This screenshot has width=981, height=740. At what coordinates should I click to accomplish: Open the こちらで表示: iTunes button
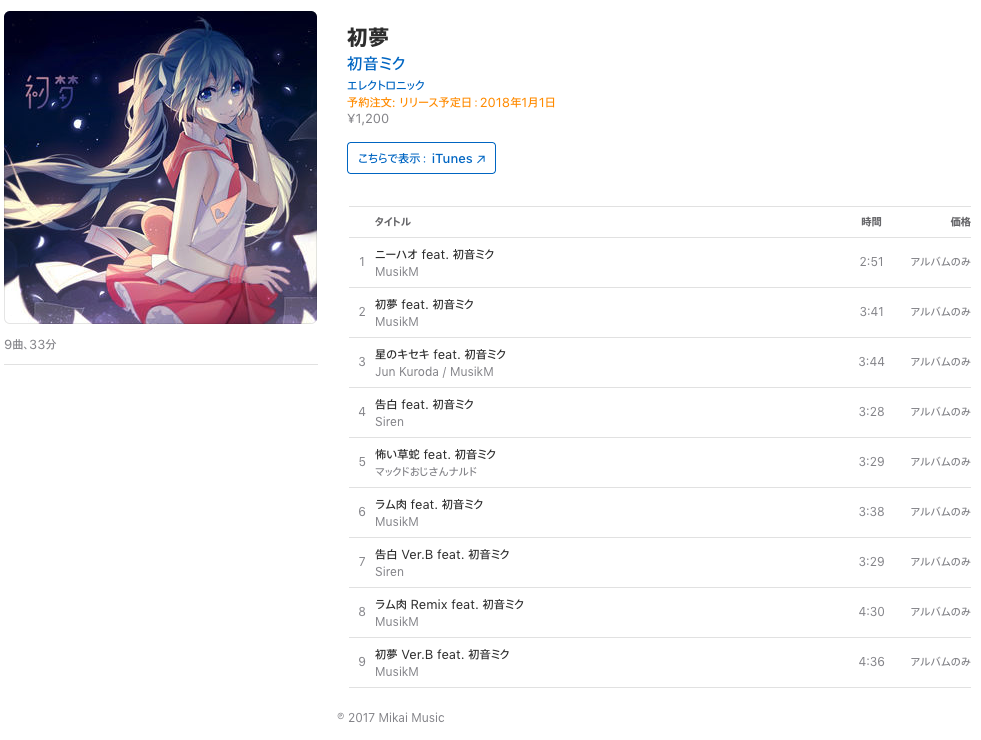[421, 158]
